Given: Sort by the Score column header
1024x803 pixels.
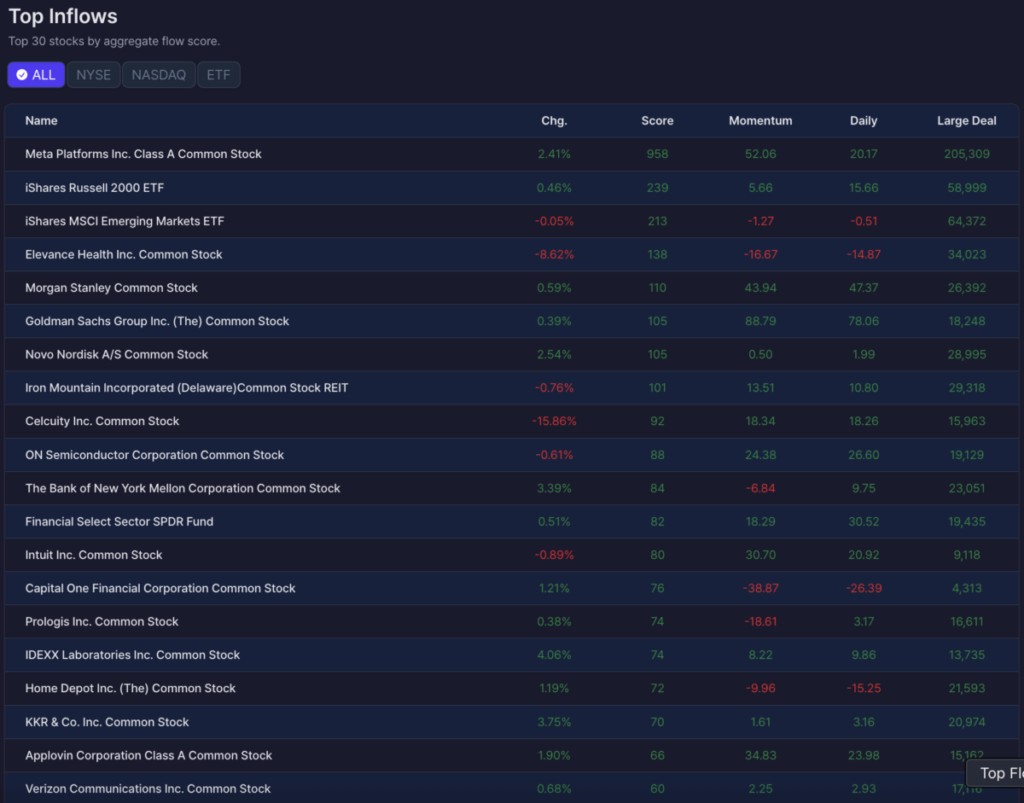Looking at the screenshot, I should coord(657,121).
